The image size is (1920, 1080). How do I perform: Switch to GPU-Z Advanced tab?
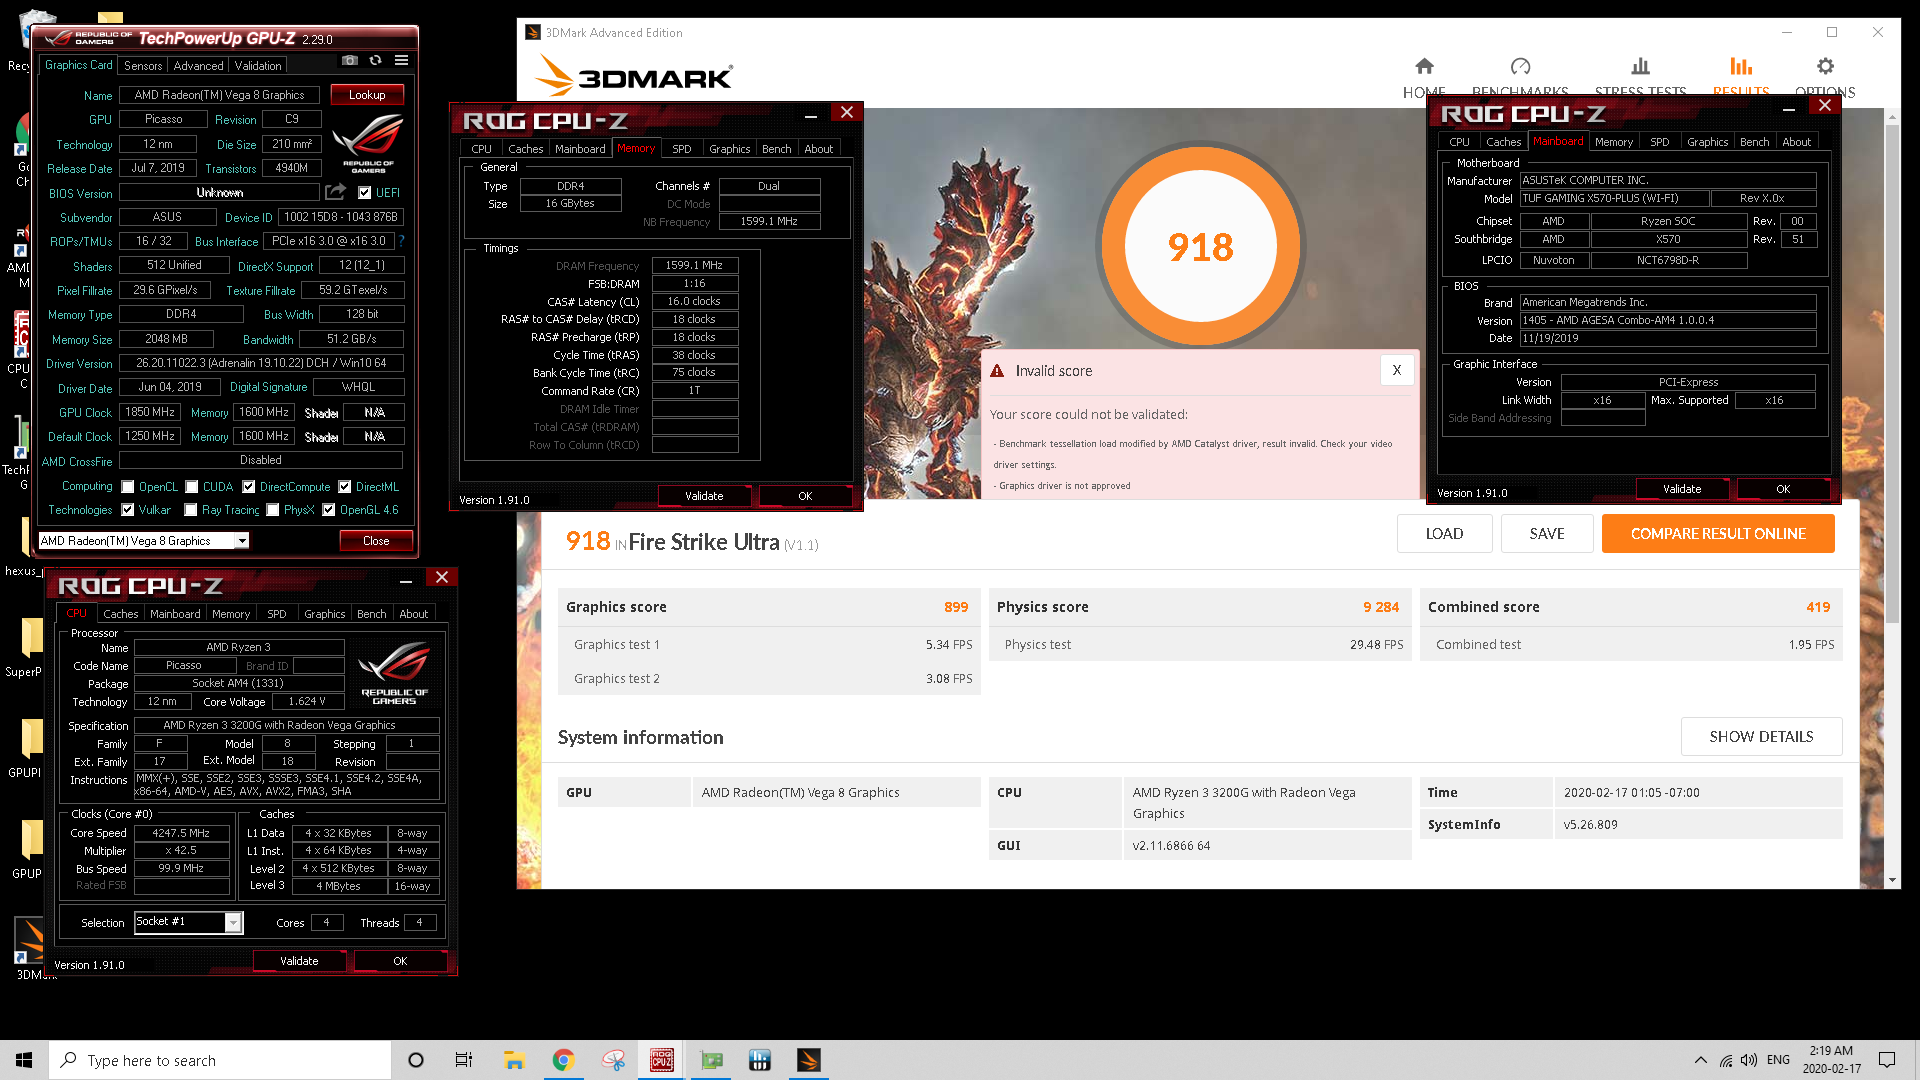[x=198, y=66]
